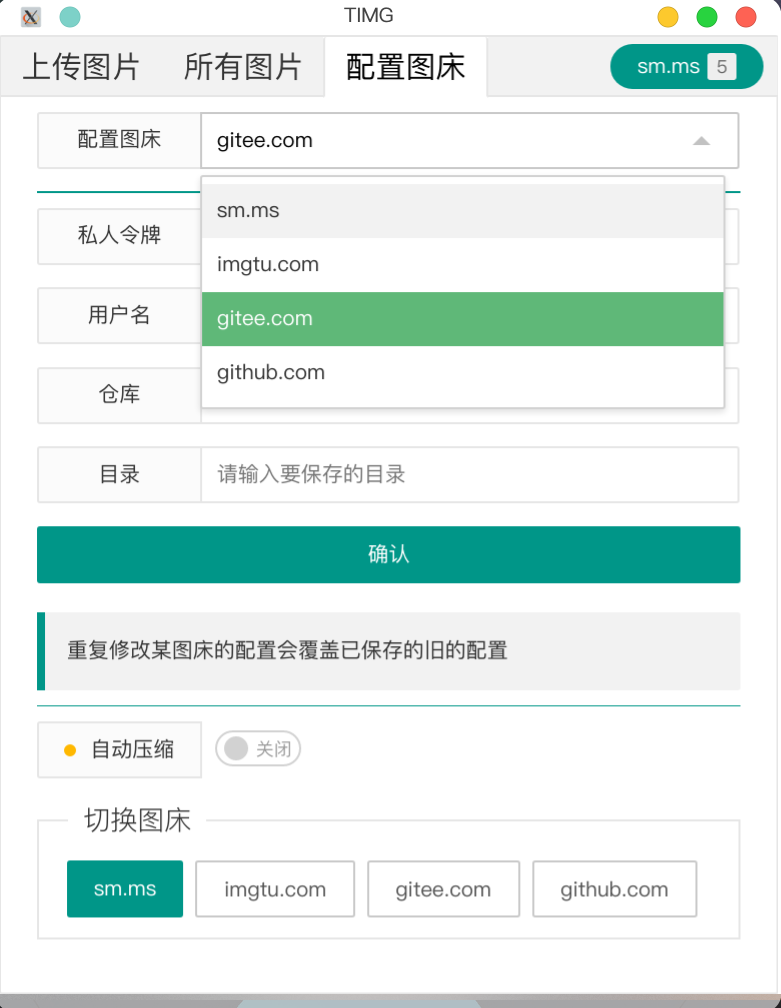Click the X11 app icon in title bar
Image resolution: width=781 pixels, height=1008 pixels.
coord(30,17)
